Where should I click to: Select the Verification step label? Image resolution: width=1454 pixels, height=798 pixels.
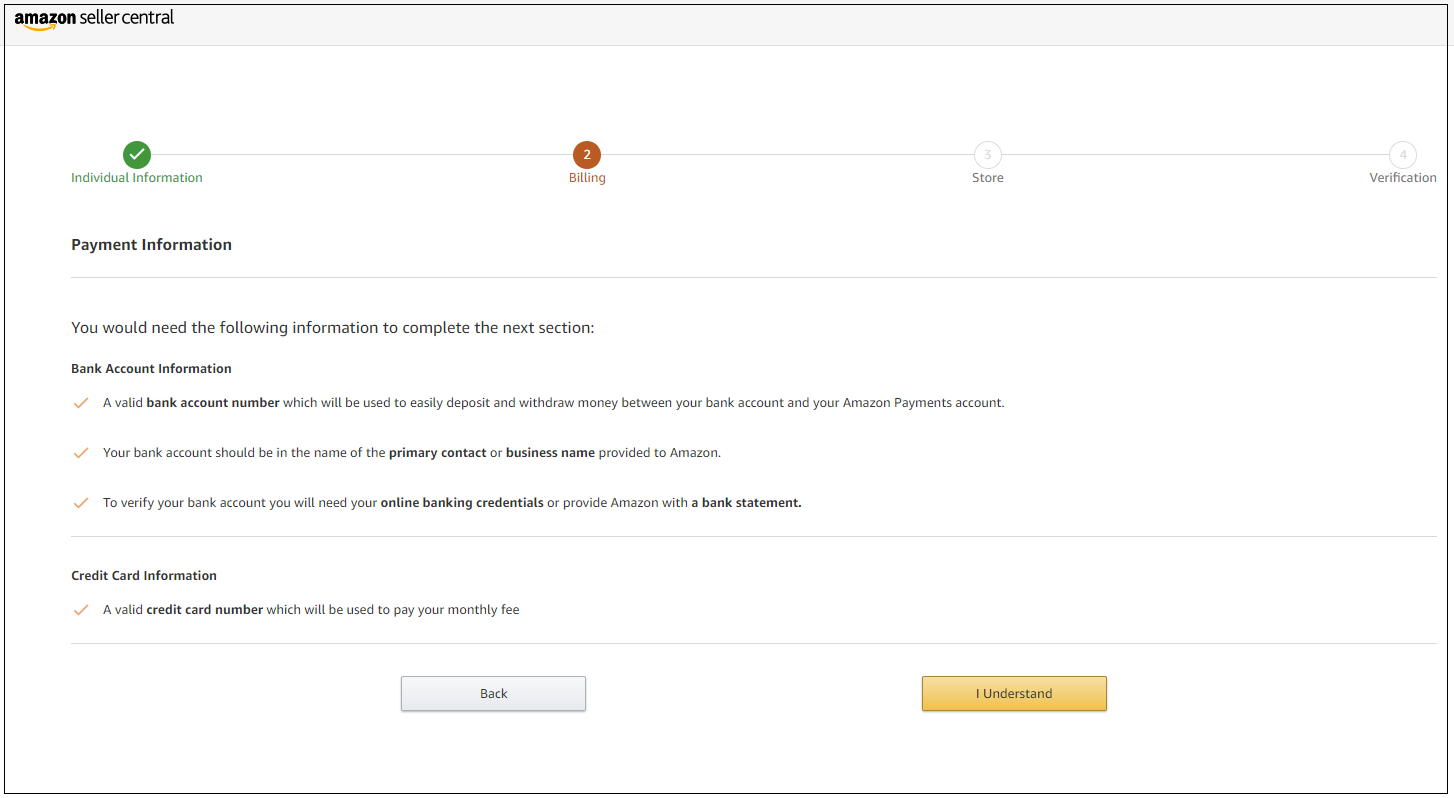tap(1403, 178)
